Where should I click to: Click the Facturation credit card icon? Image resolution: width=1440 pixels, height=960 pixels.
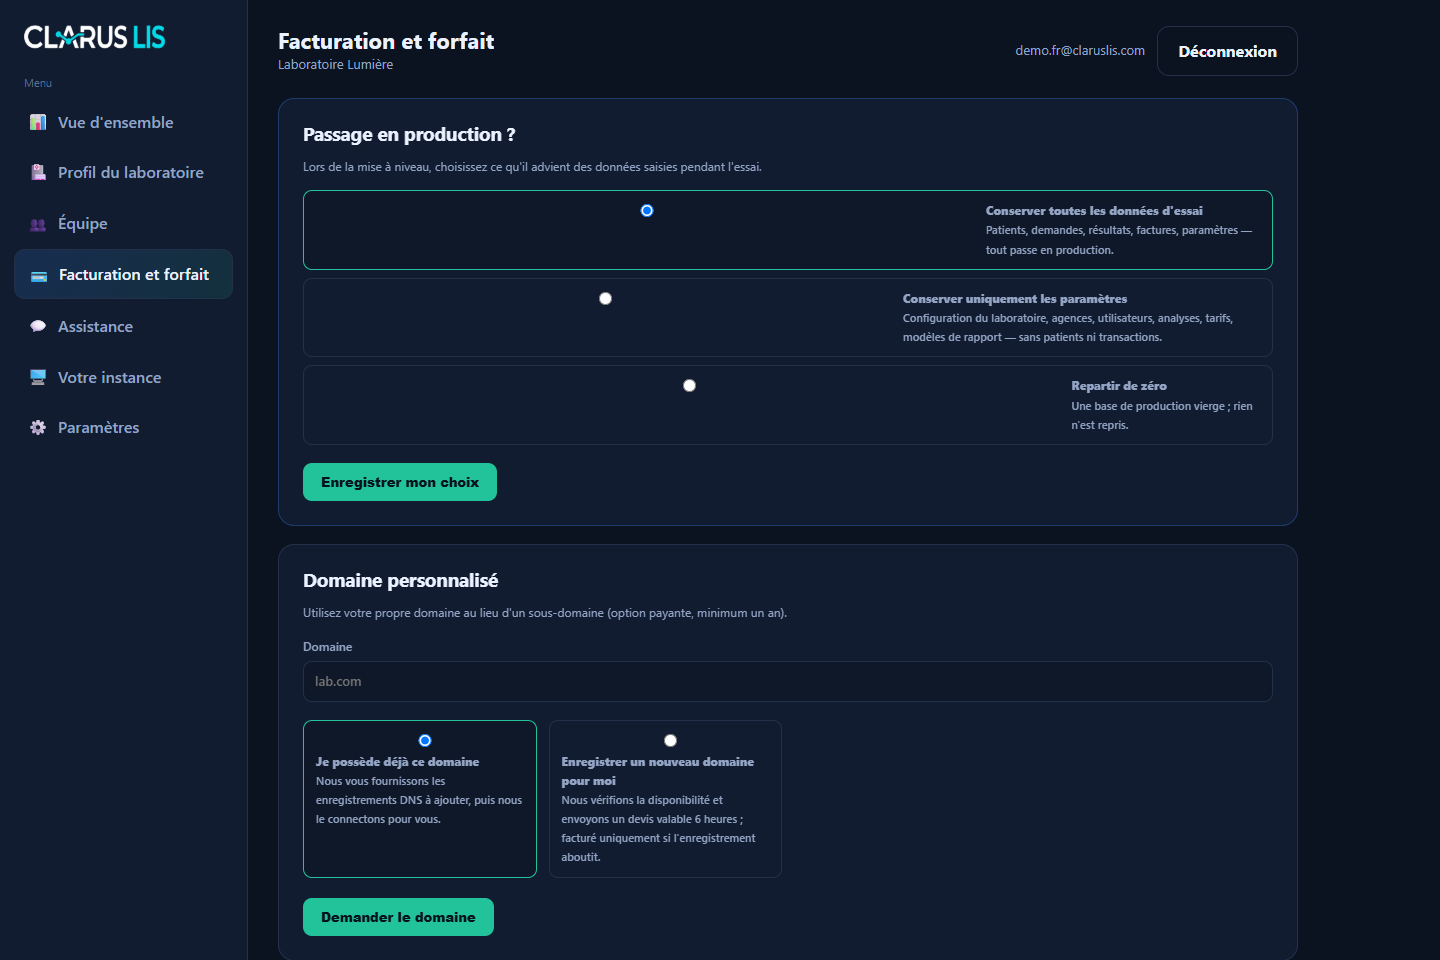tap(39, 275)
